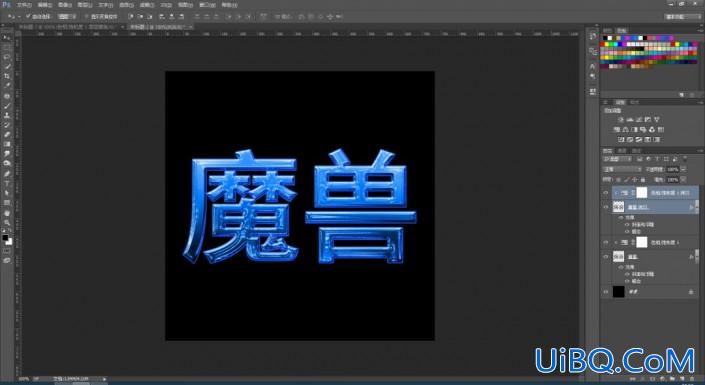
Task: Select the Pen tool
Action: pyautogui.click(x=7, y=174)
